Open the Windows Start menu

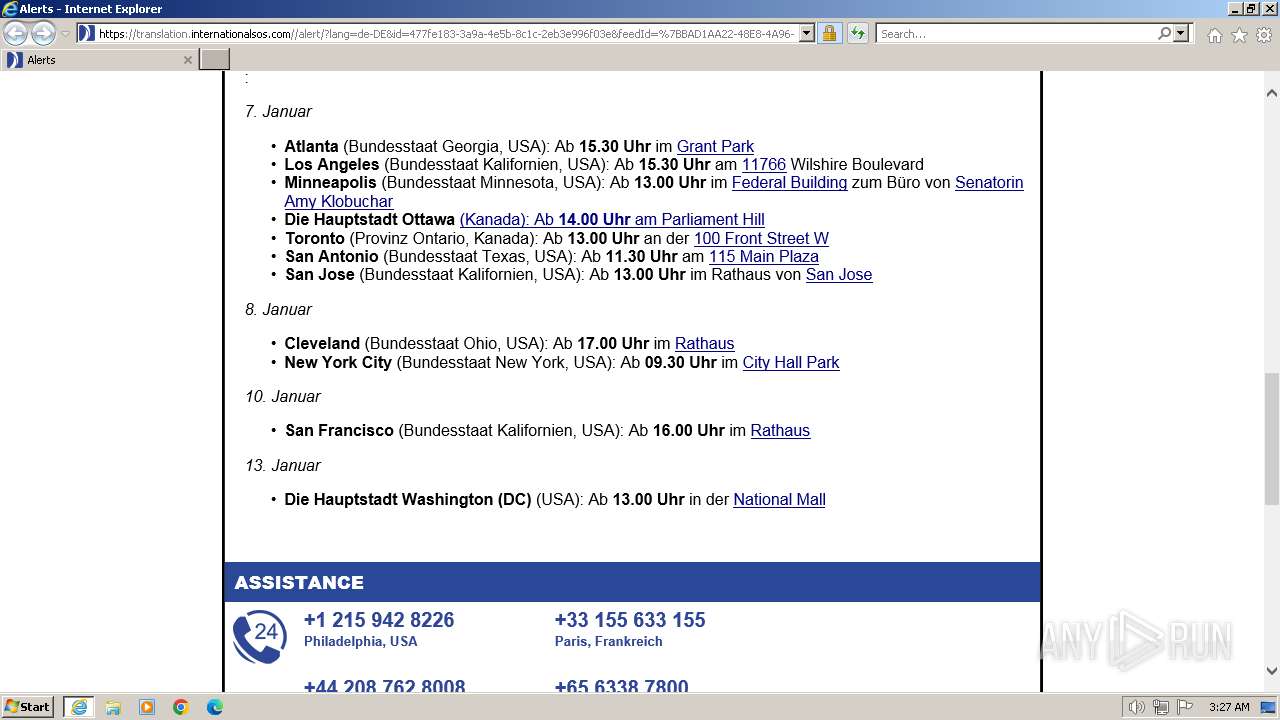coord(28,706)
